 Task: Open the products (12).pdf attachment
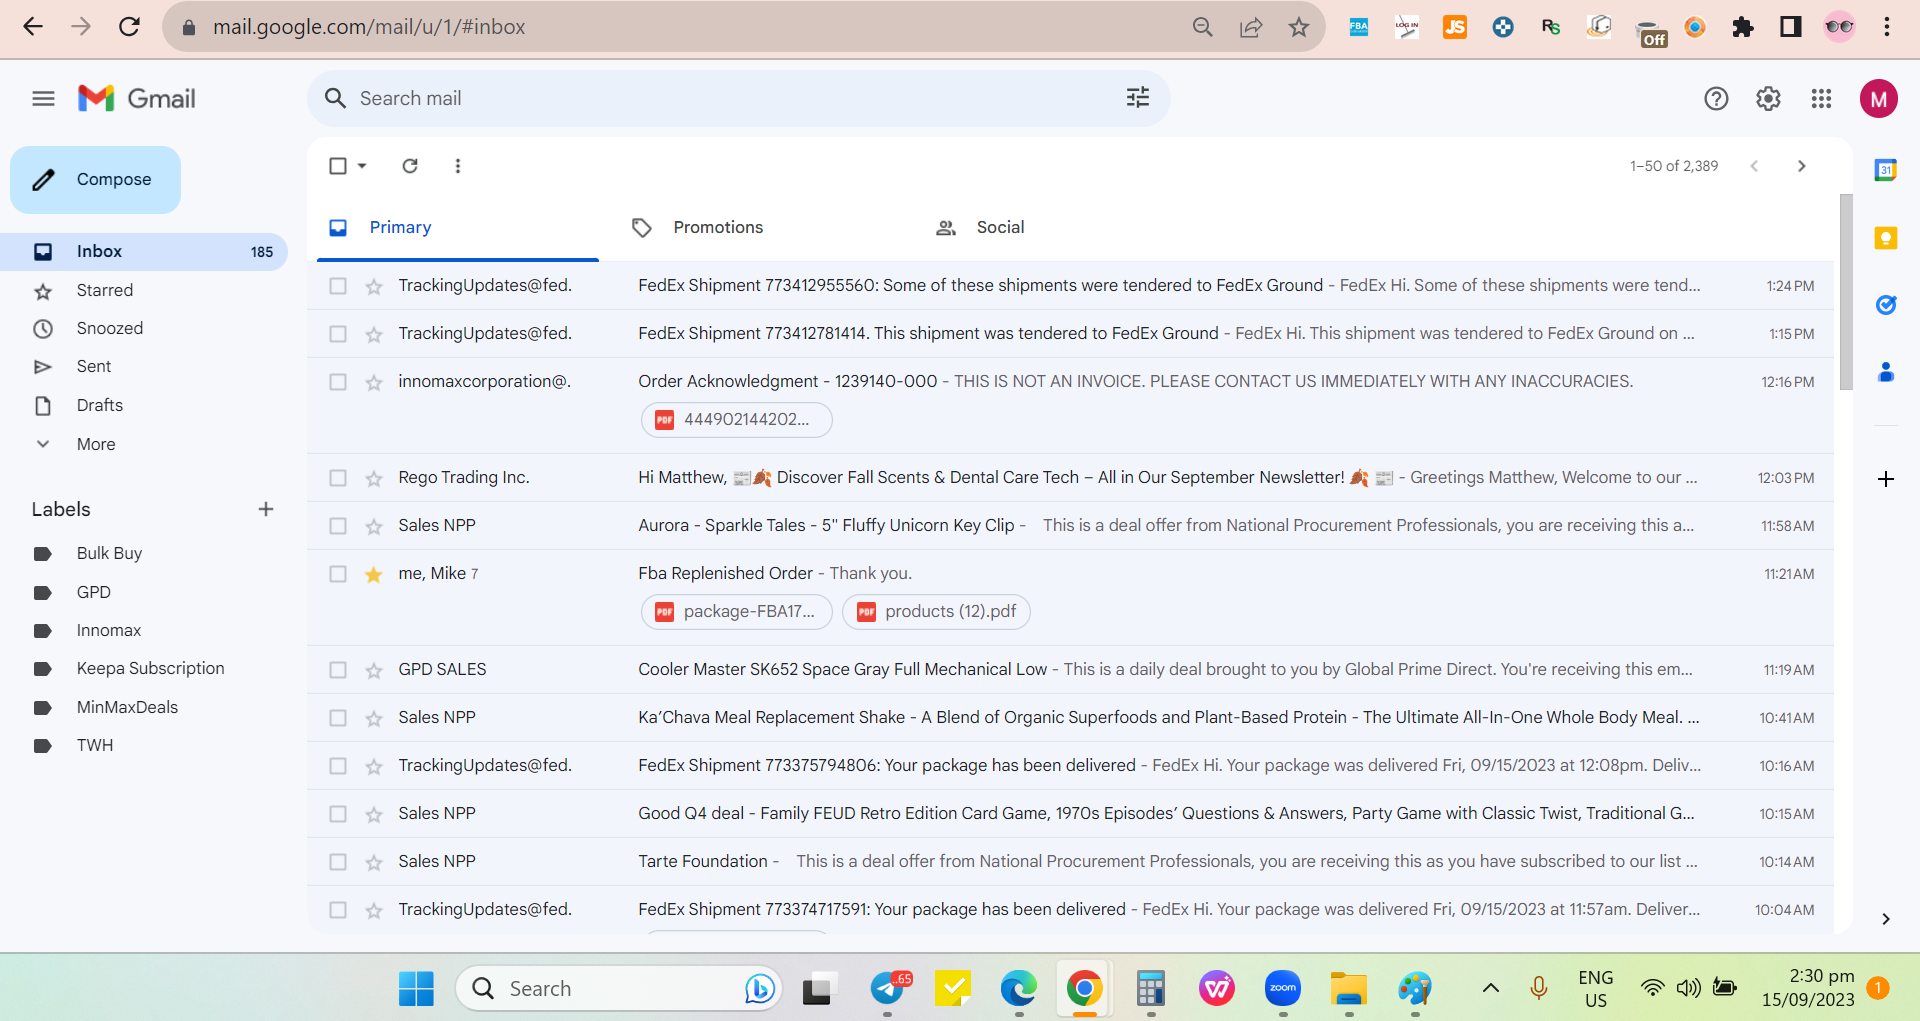[936, 612]
